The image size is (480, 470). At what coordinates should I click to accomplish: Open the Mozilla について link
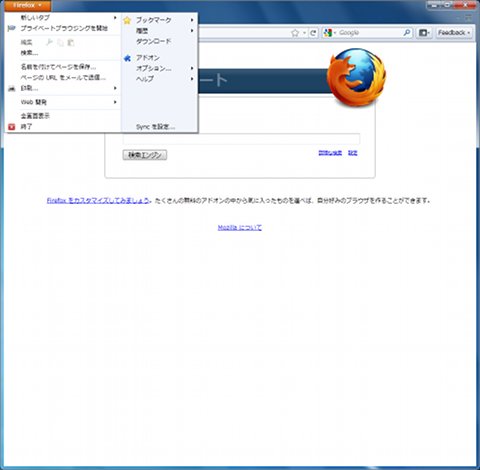coord(240,227)
